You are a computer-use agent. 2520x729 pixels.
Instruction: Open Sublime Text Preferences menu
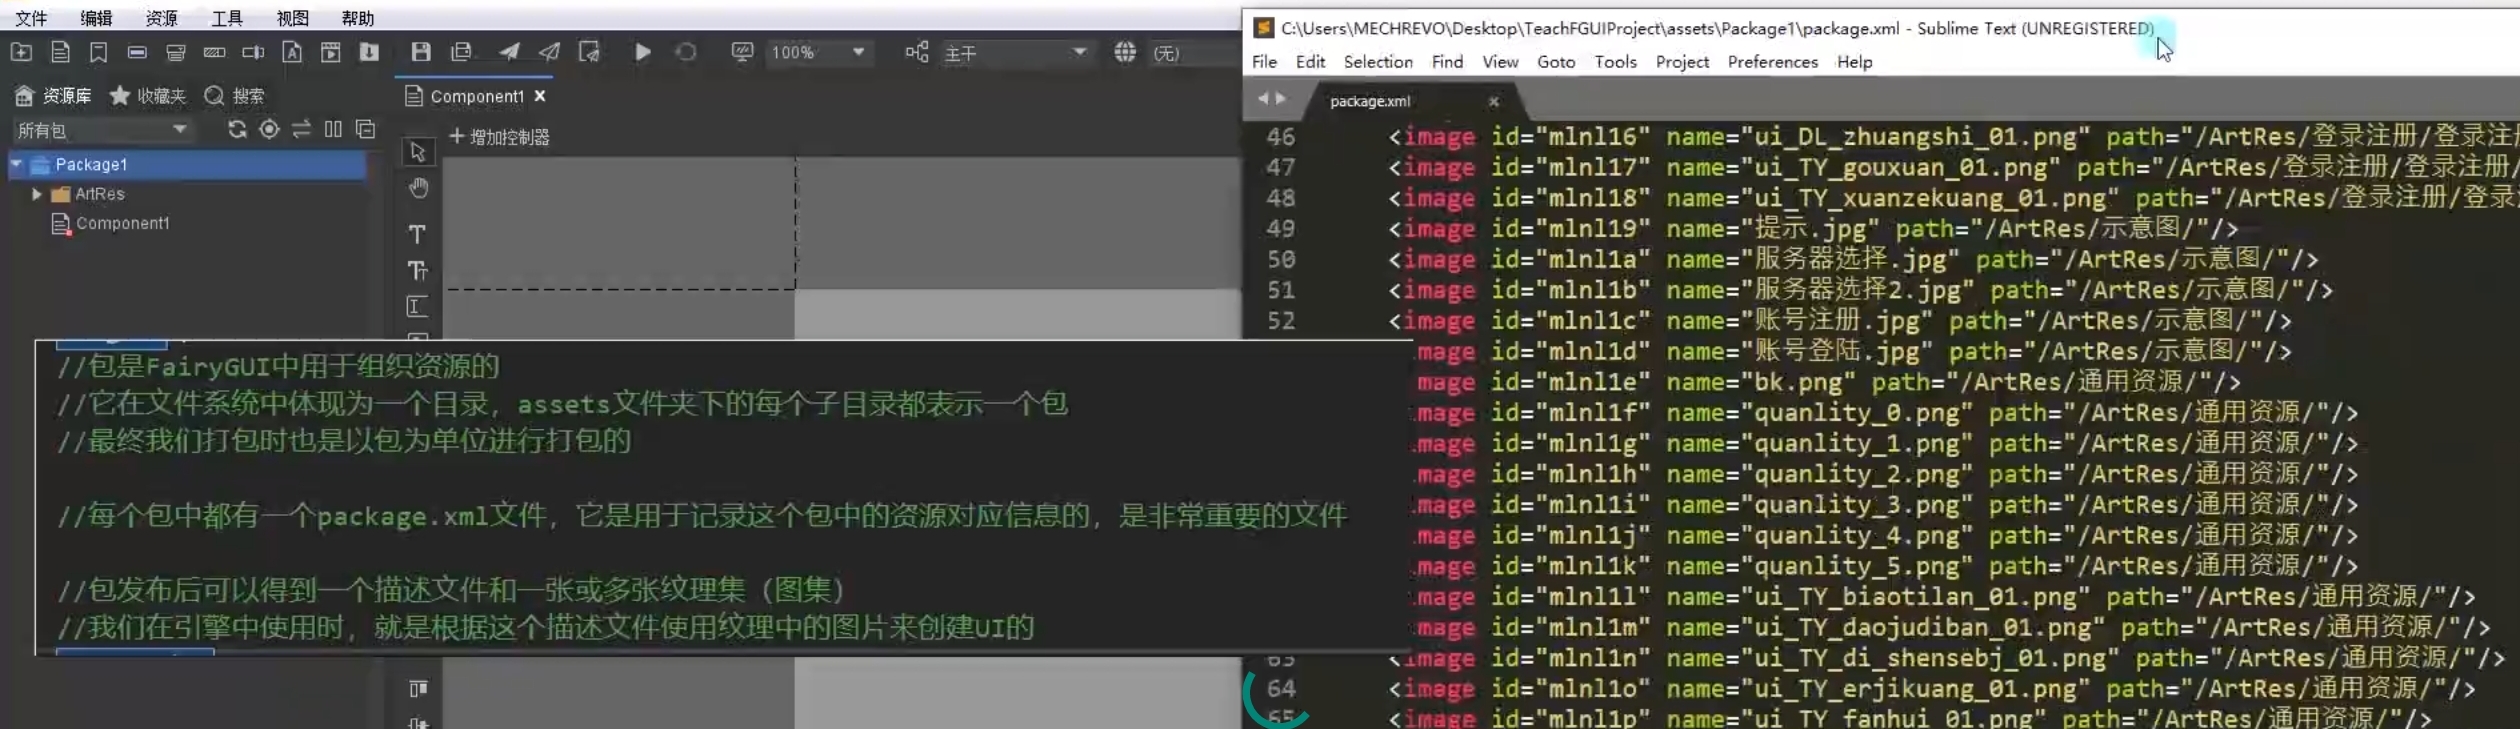pyautogui.click(x=1772, y=62)
